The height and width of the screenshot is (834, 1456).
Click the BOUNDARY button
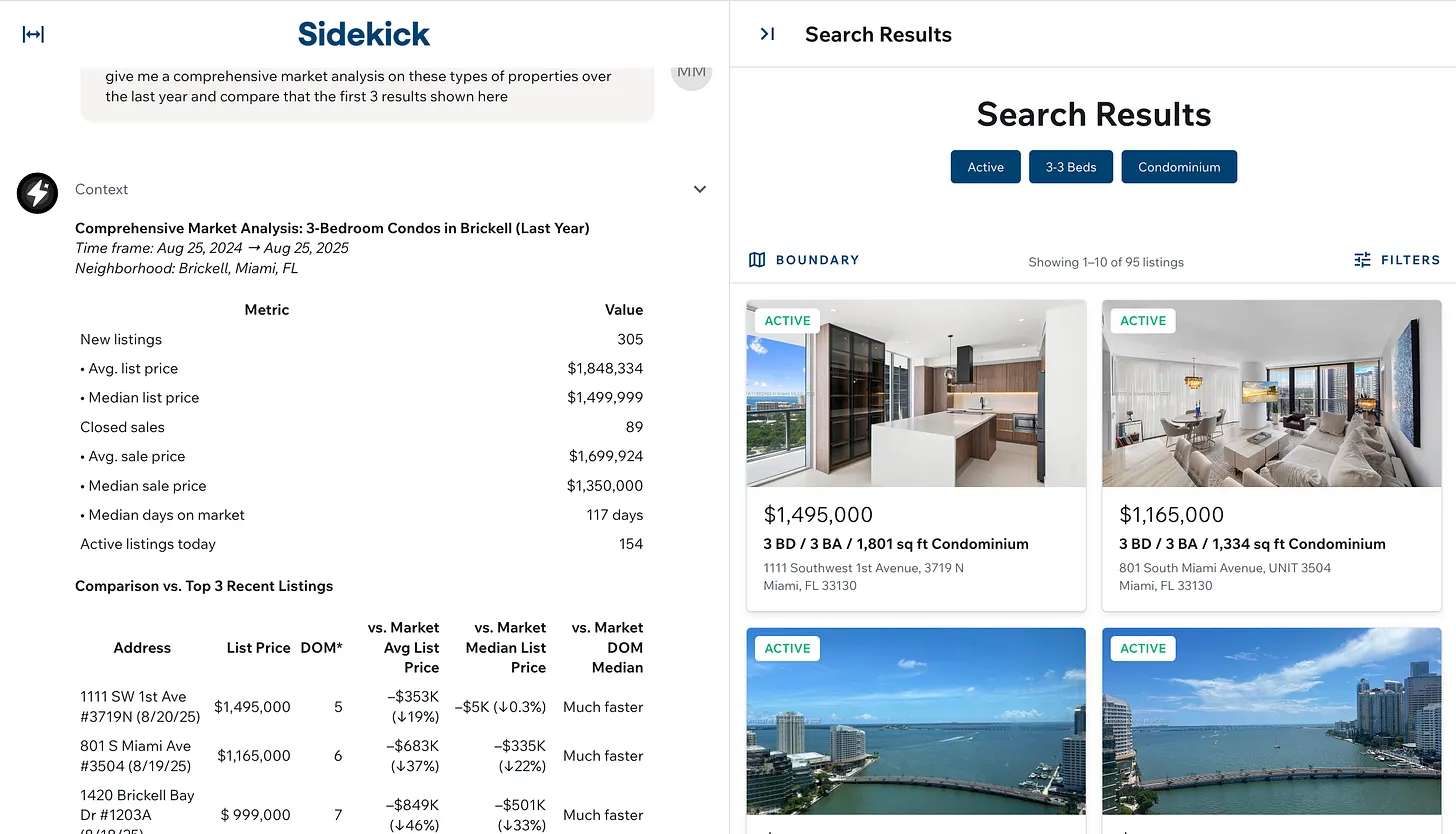803,259
